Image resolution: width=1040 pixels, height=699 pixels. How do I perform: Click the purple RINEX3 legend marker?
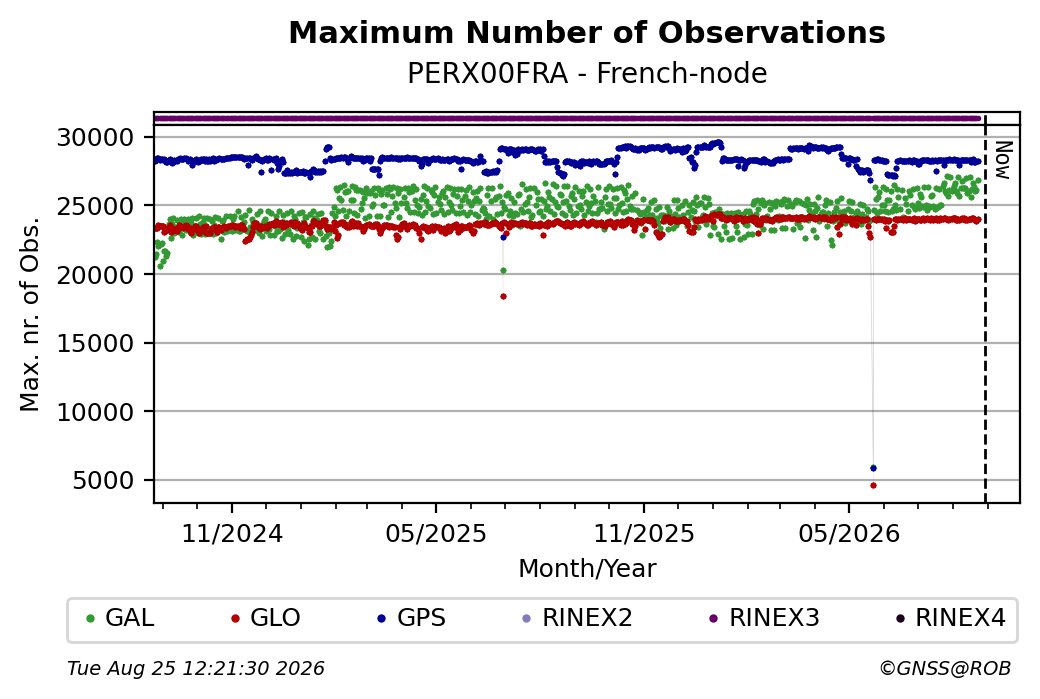tap(714, 619)
